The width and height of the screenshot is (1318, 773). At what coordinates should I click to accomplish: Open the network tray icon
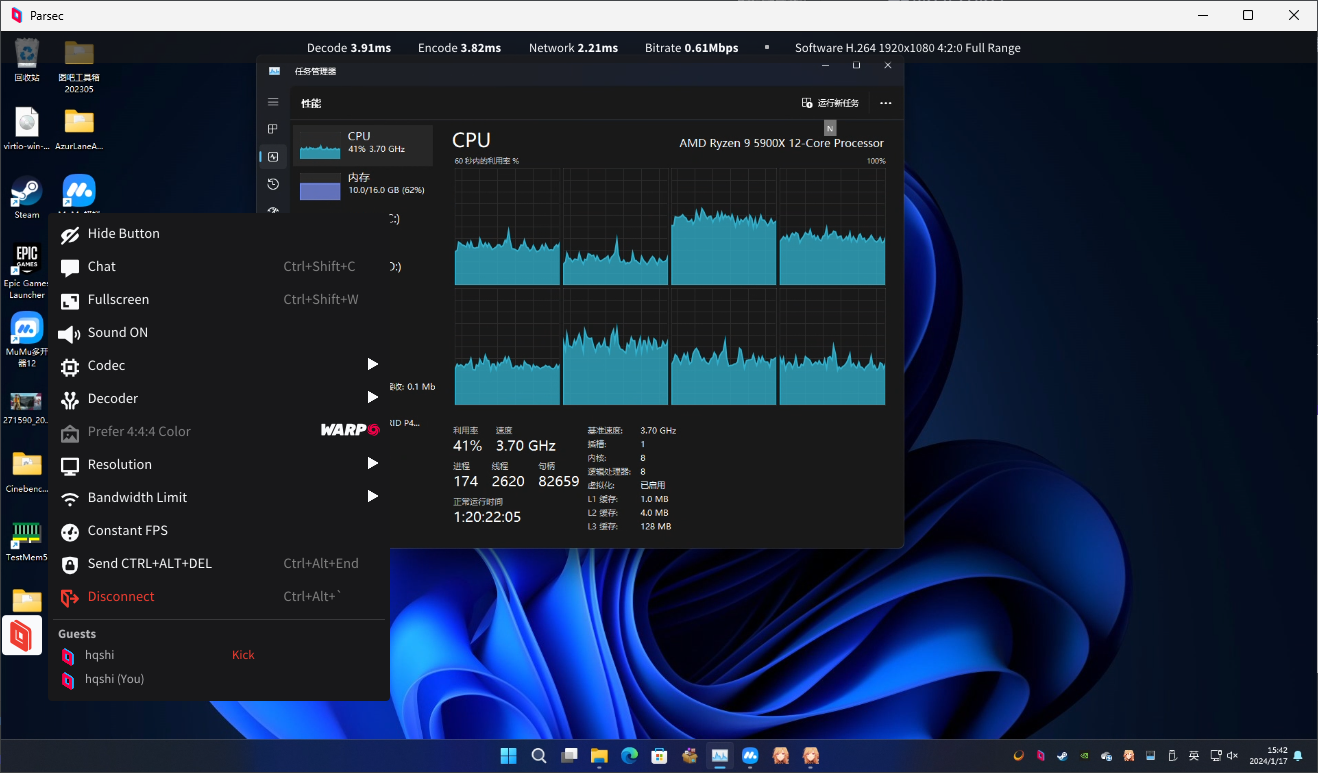pos(1215,756)
